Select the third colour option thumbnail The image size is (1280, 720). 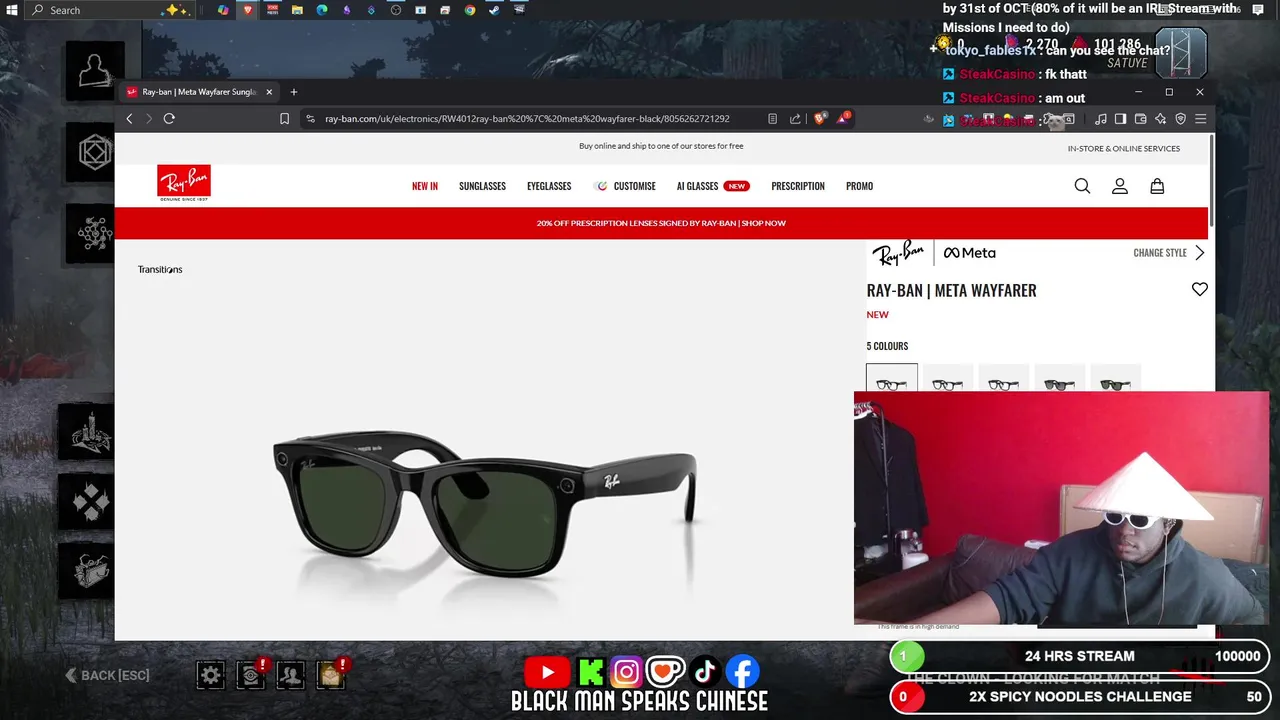tap(1003, 378)
